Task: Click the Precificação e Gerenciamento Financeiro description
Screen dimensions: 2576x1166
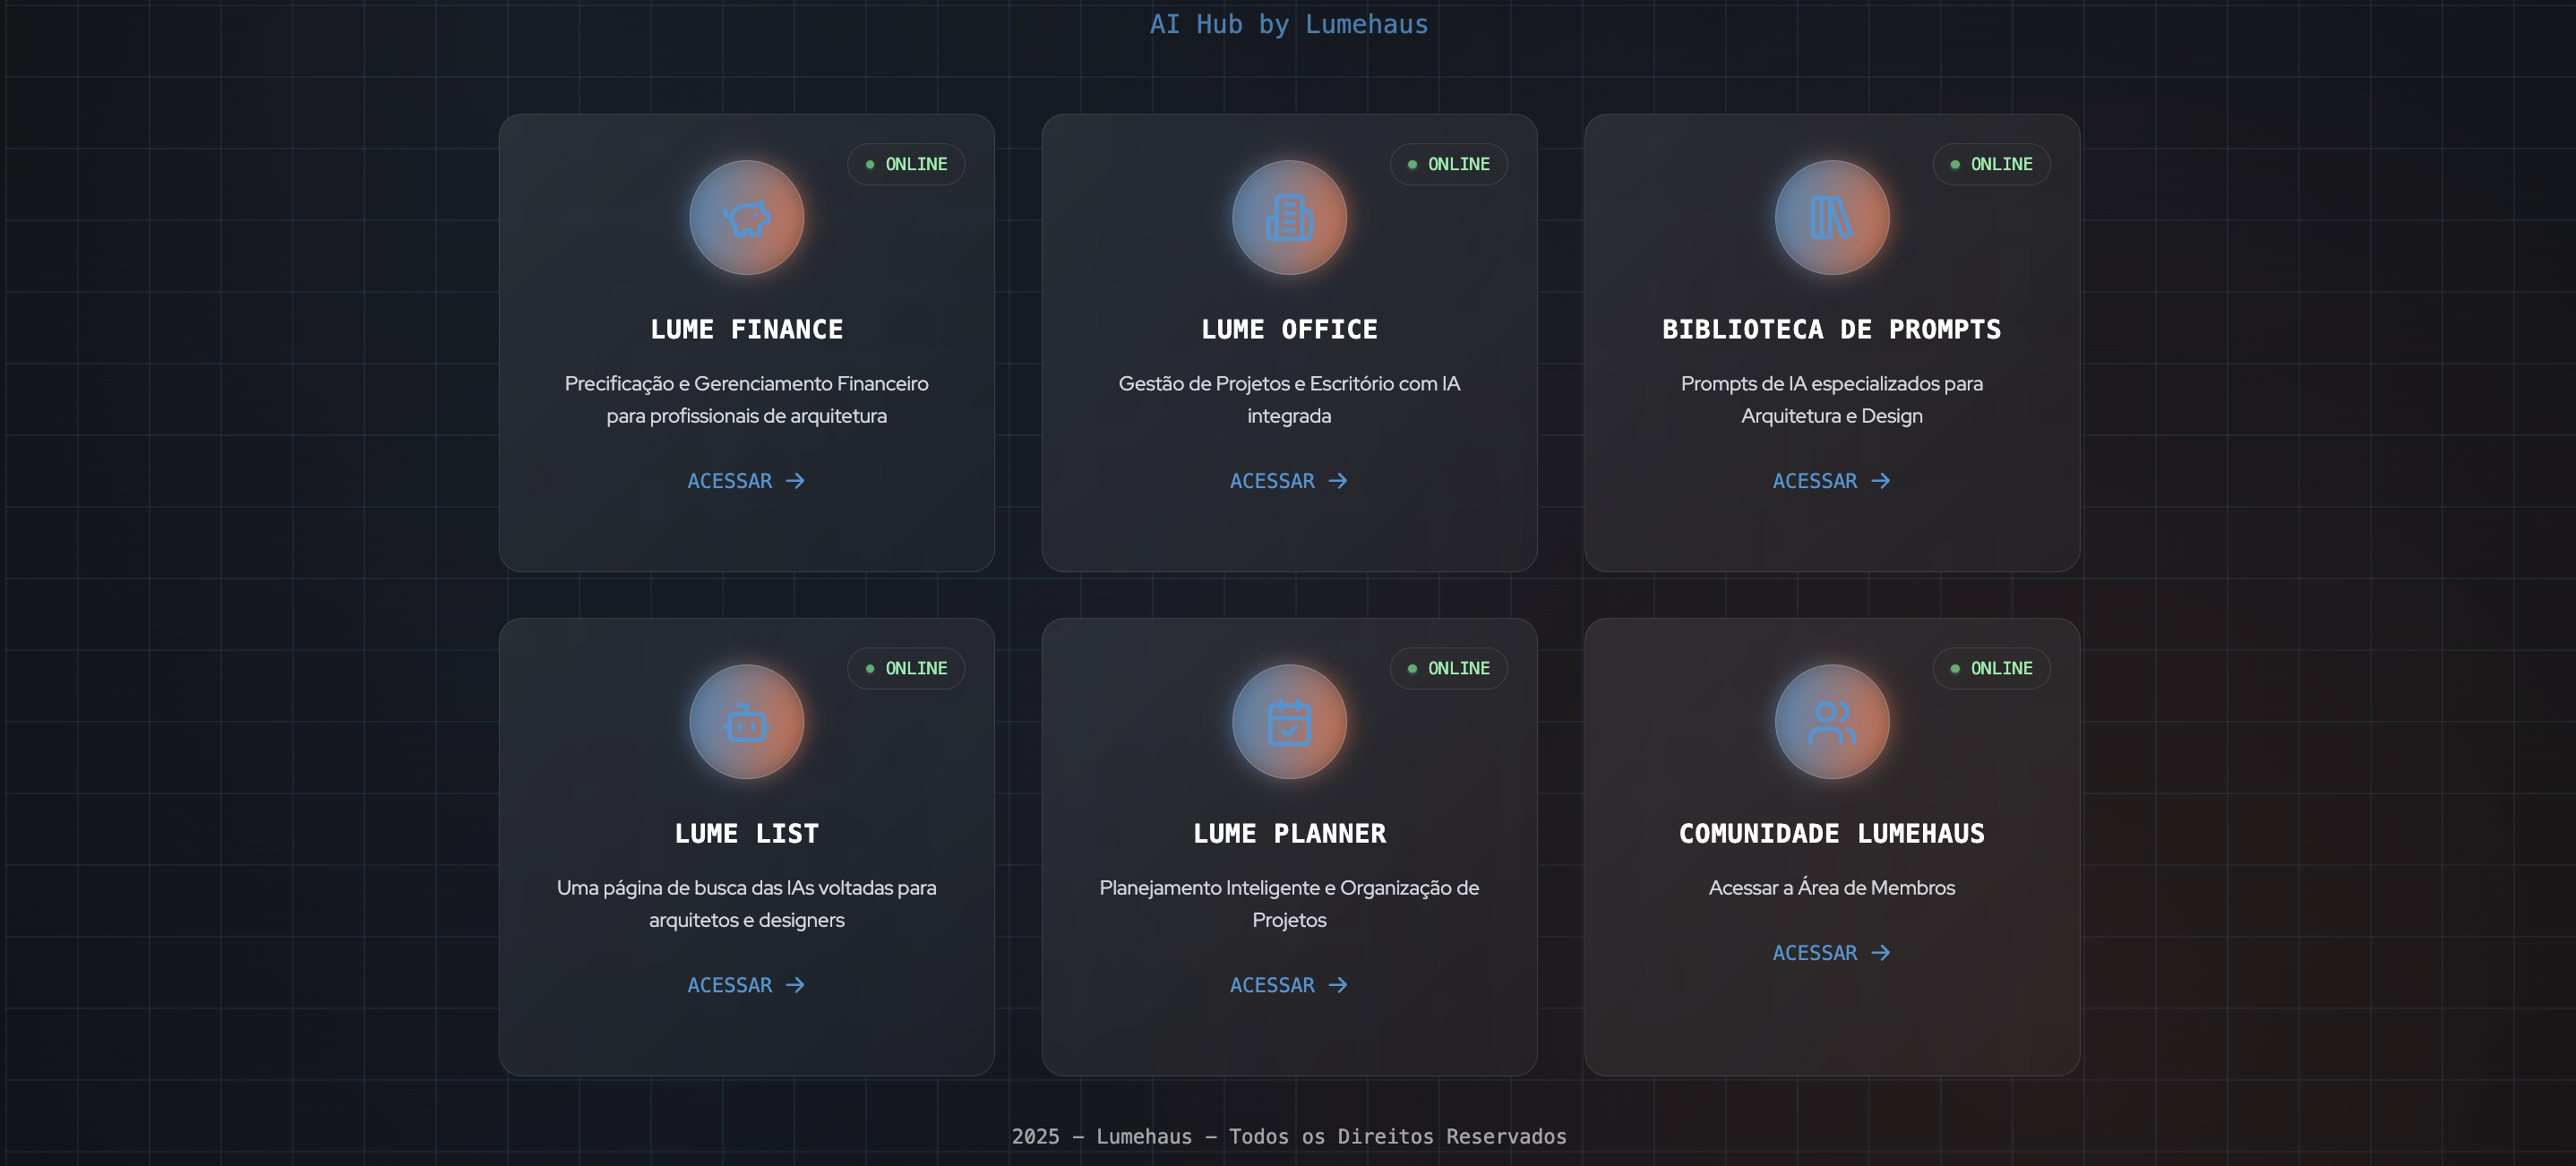Action: (x=746, y=399)
